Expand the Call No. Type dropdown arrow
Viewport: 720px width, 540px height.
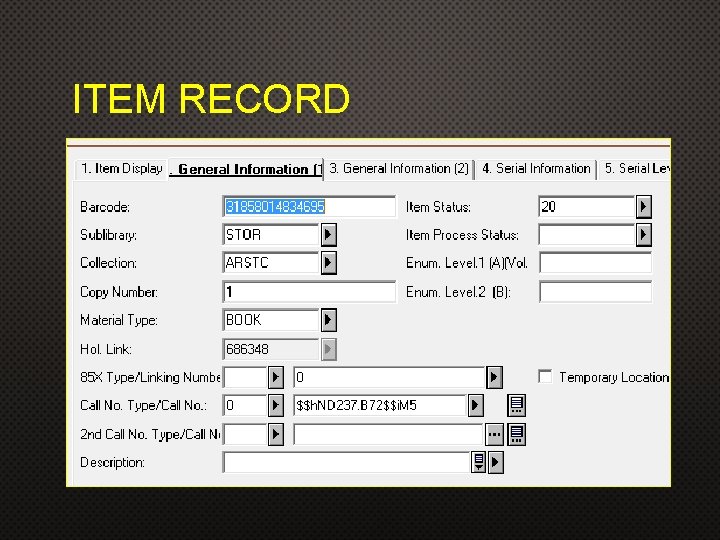click(x=276, y=405)
